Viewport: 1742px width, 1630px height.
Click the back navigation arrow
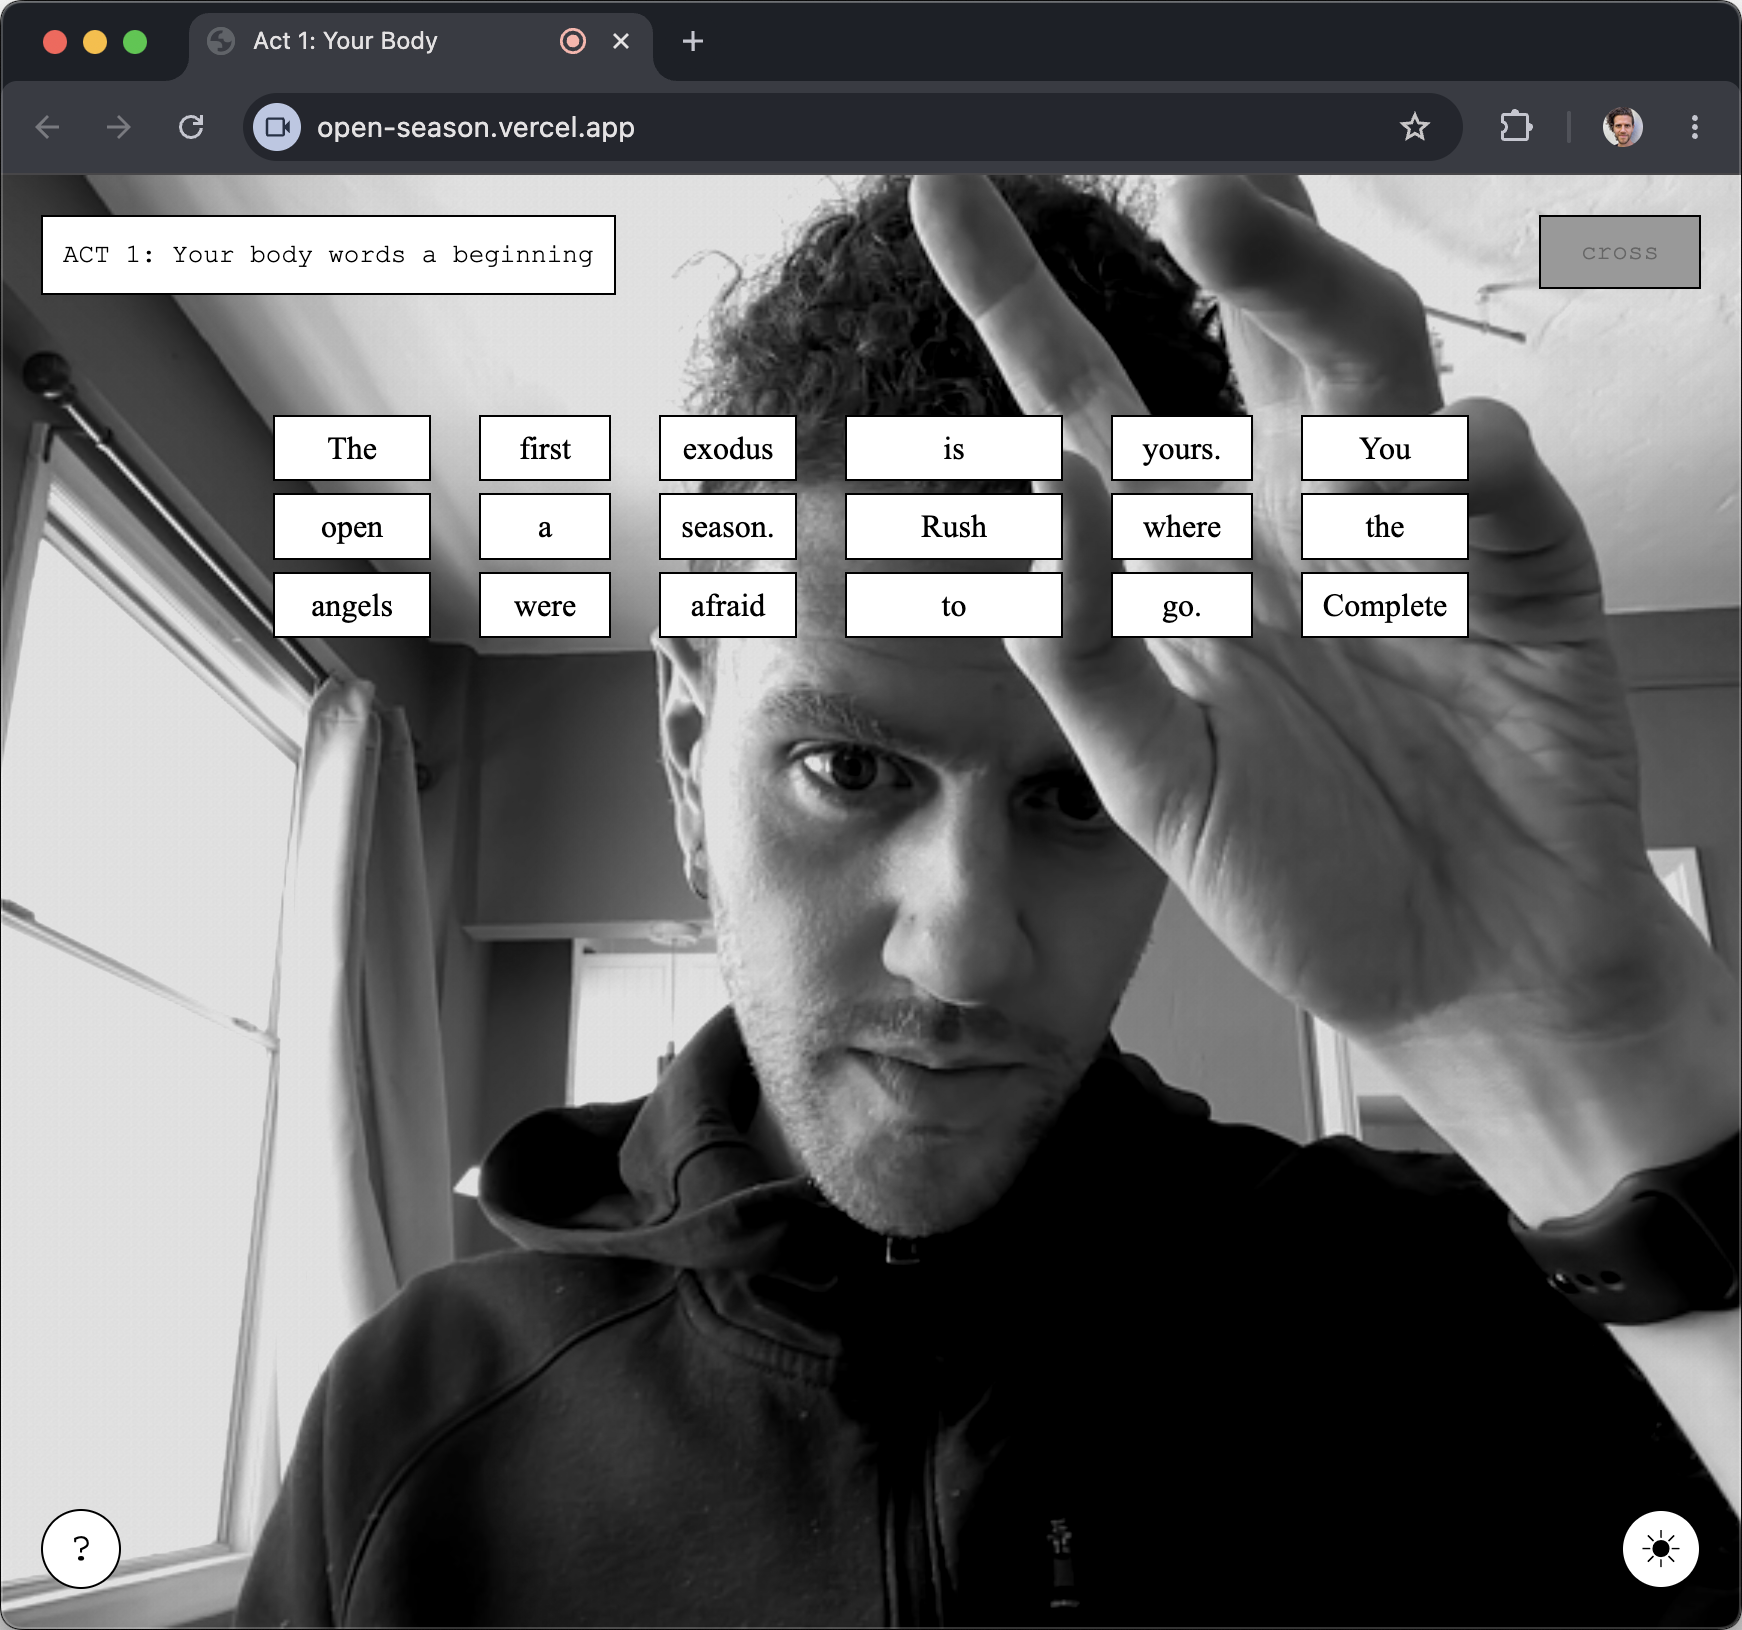pyautogui.click(x=47, y=127)
